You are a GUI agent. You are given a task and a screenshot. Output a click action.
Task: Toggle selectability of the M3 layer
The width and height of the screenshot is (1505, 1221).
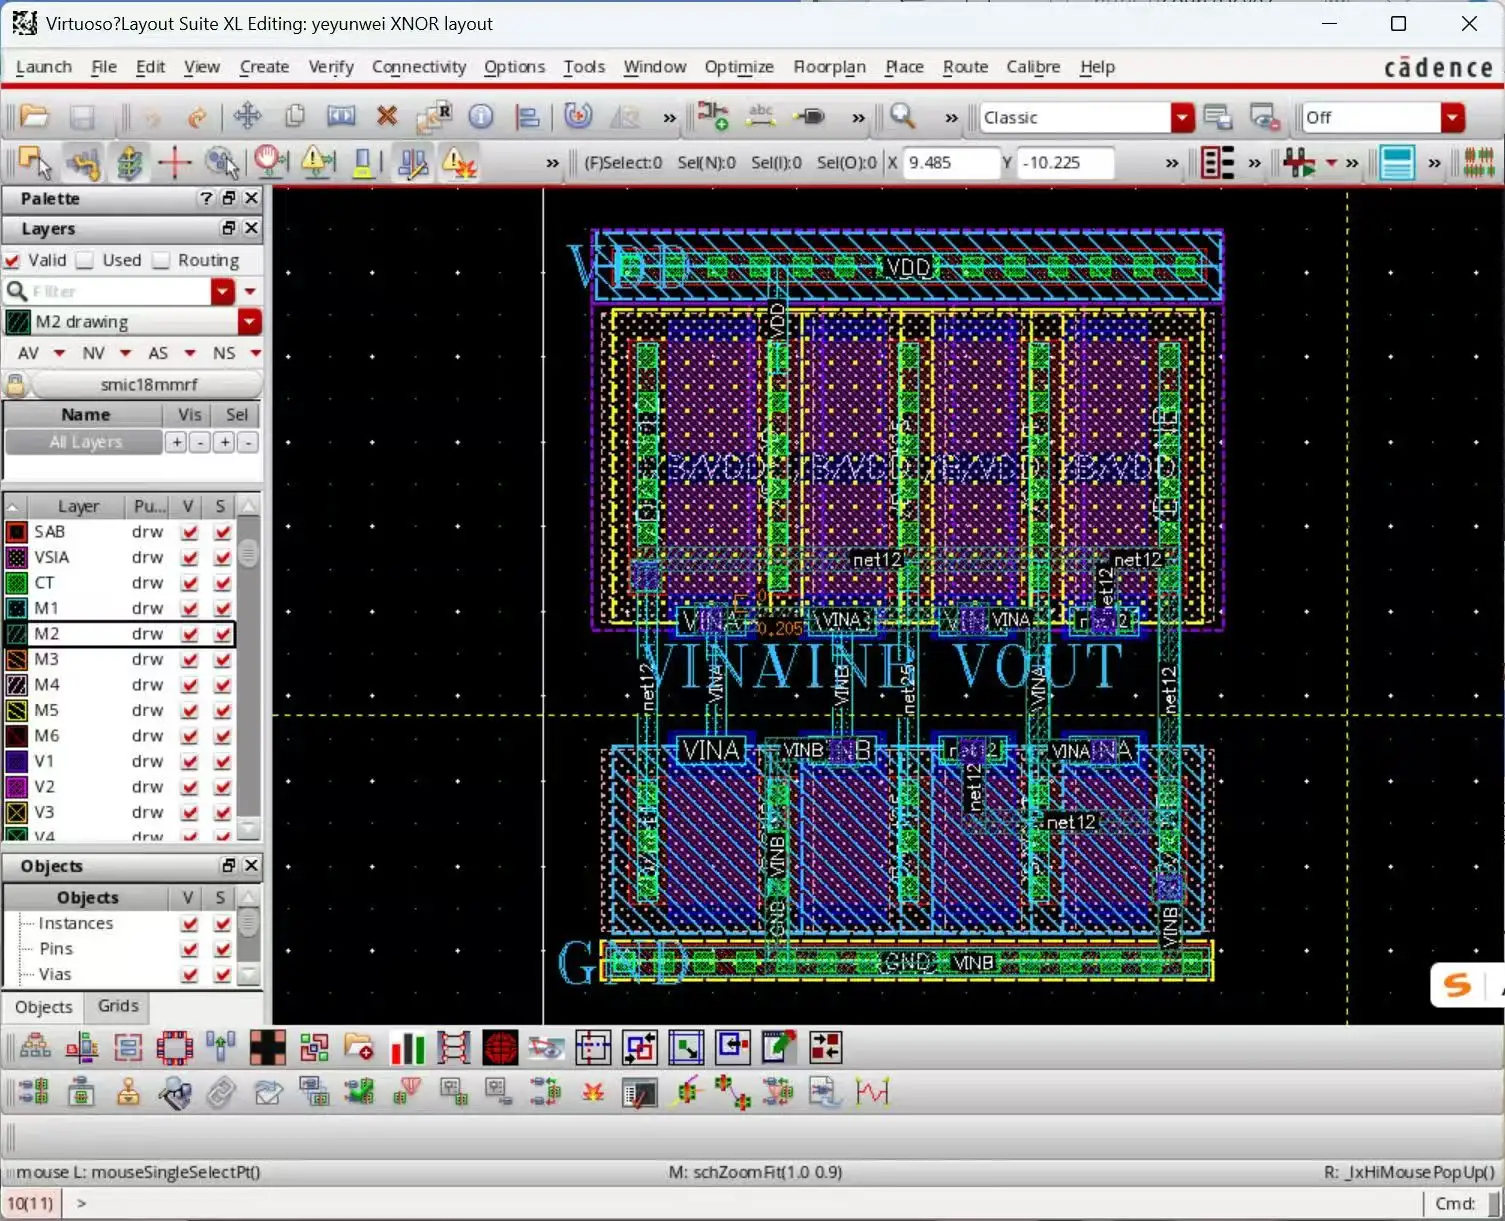coord(222,660)
